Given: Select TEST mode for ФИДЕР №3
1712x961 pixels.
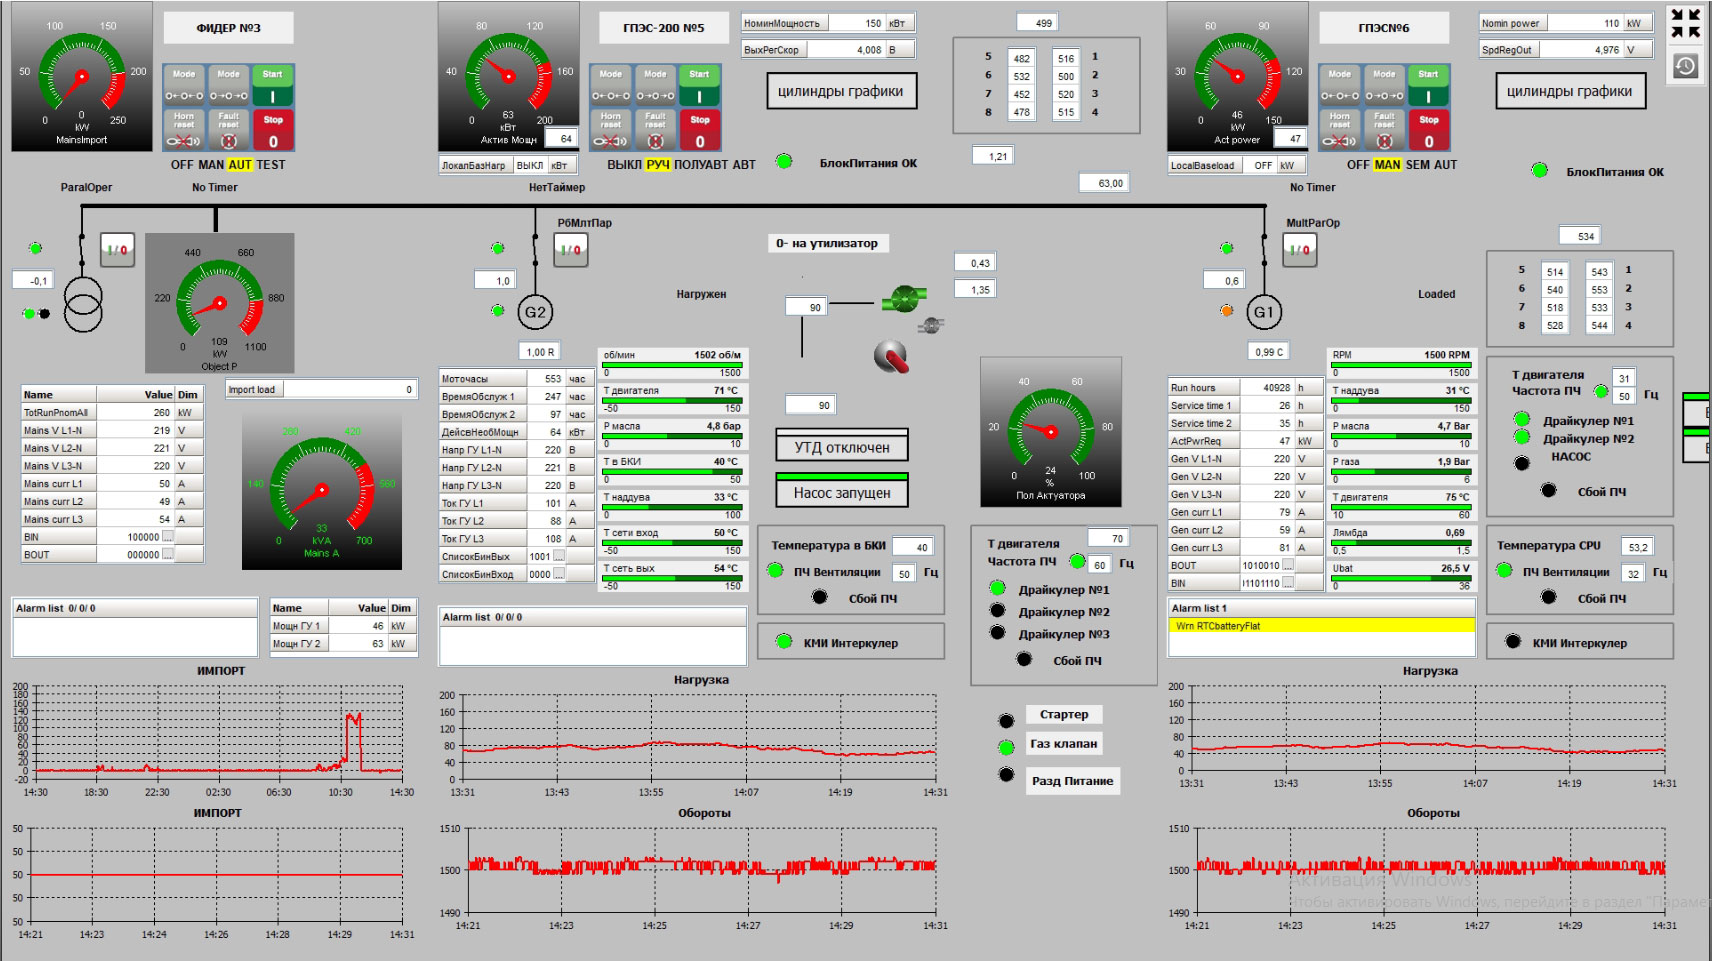Looking at the screenshot, I should pyautogui.click(x=271, y=165).
